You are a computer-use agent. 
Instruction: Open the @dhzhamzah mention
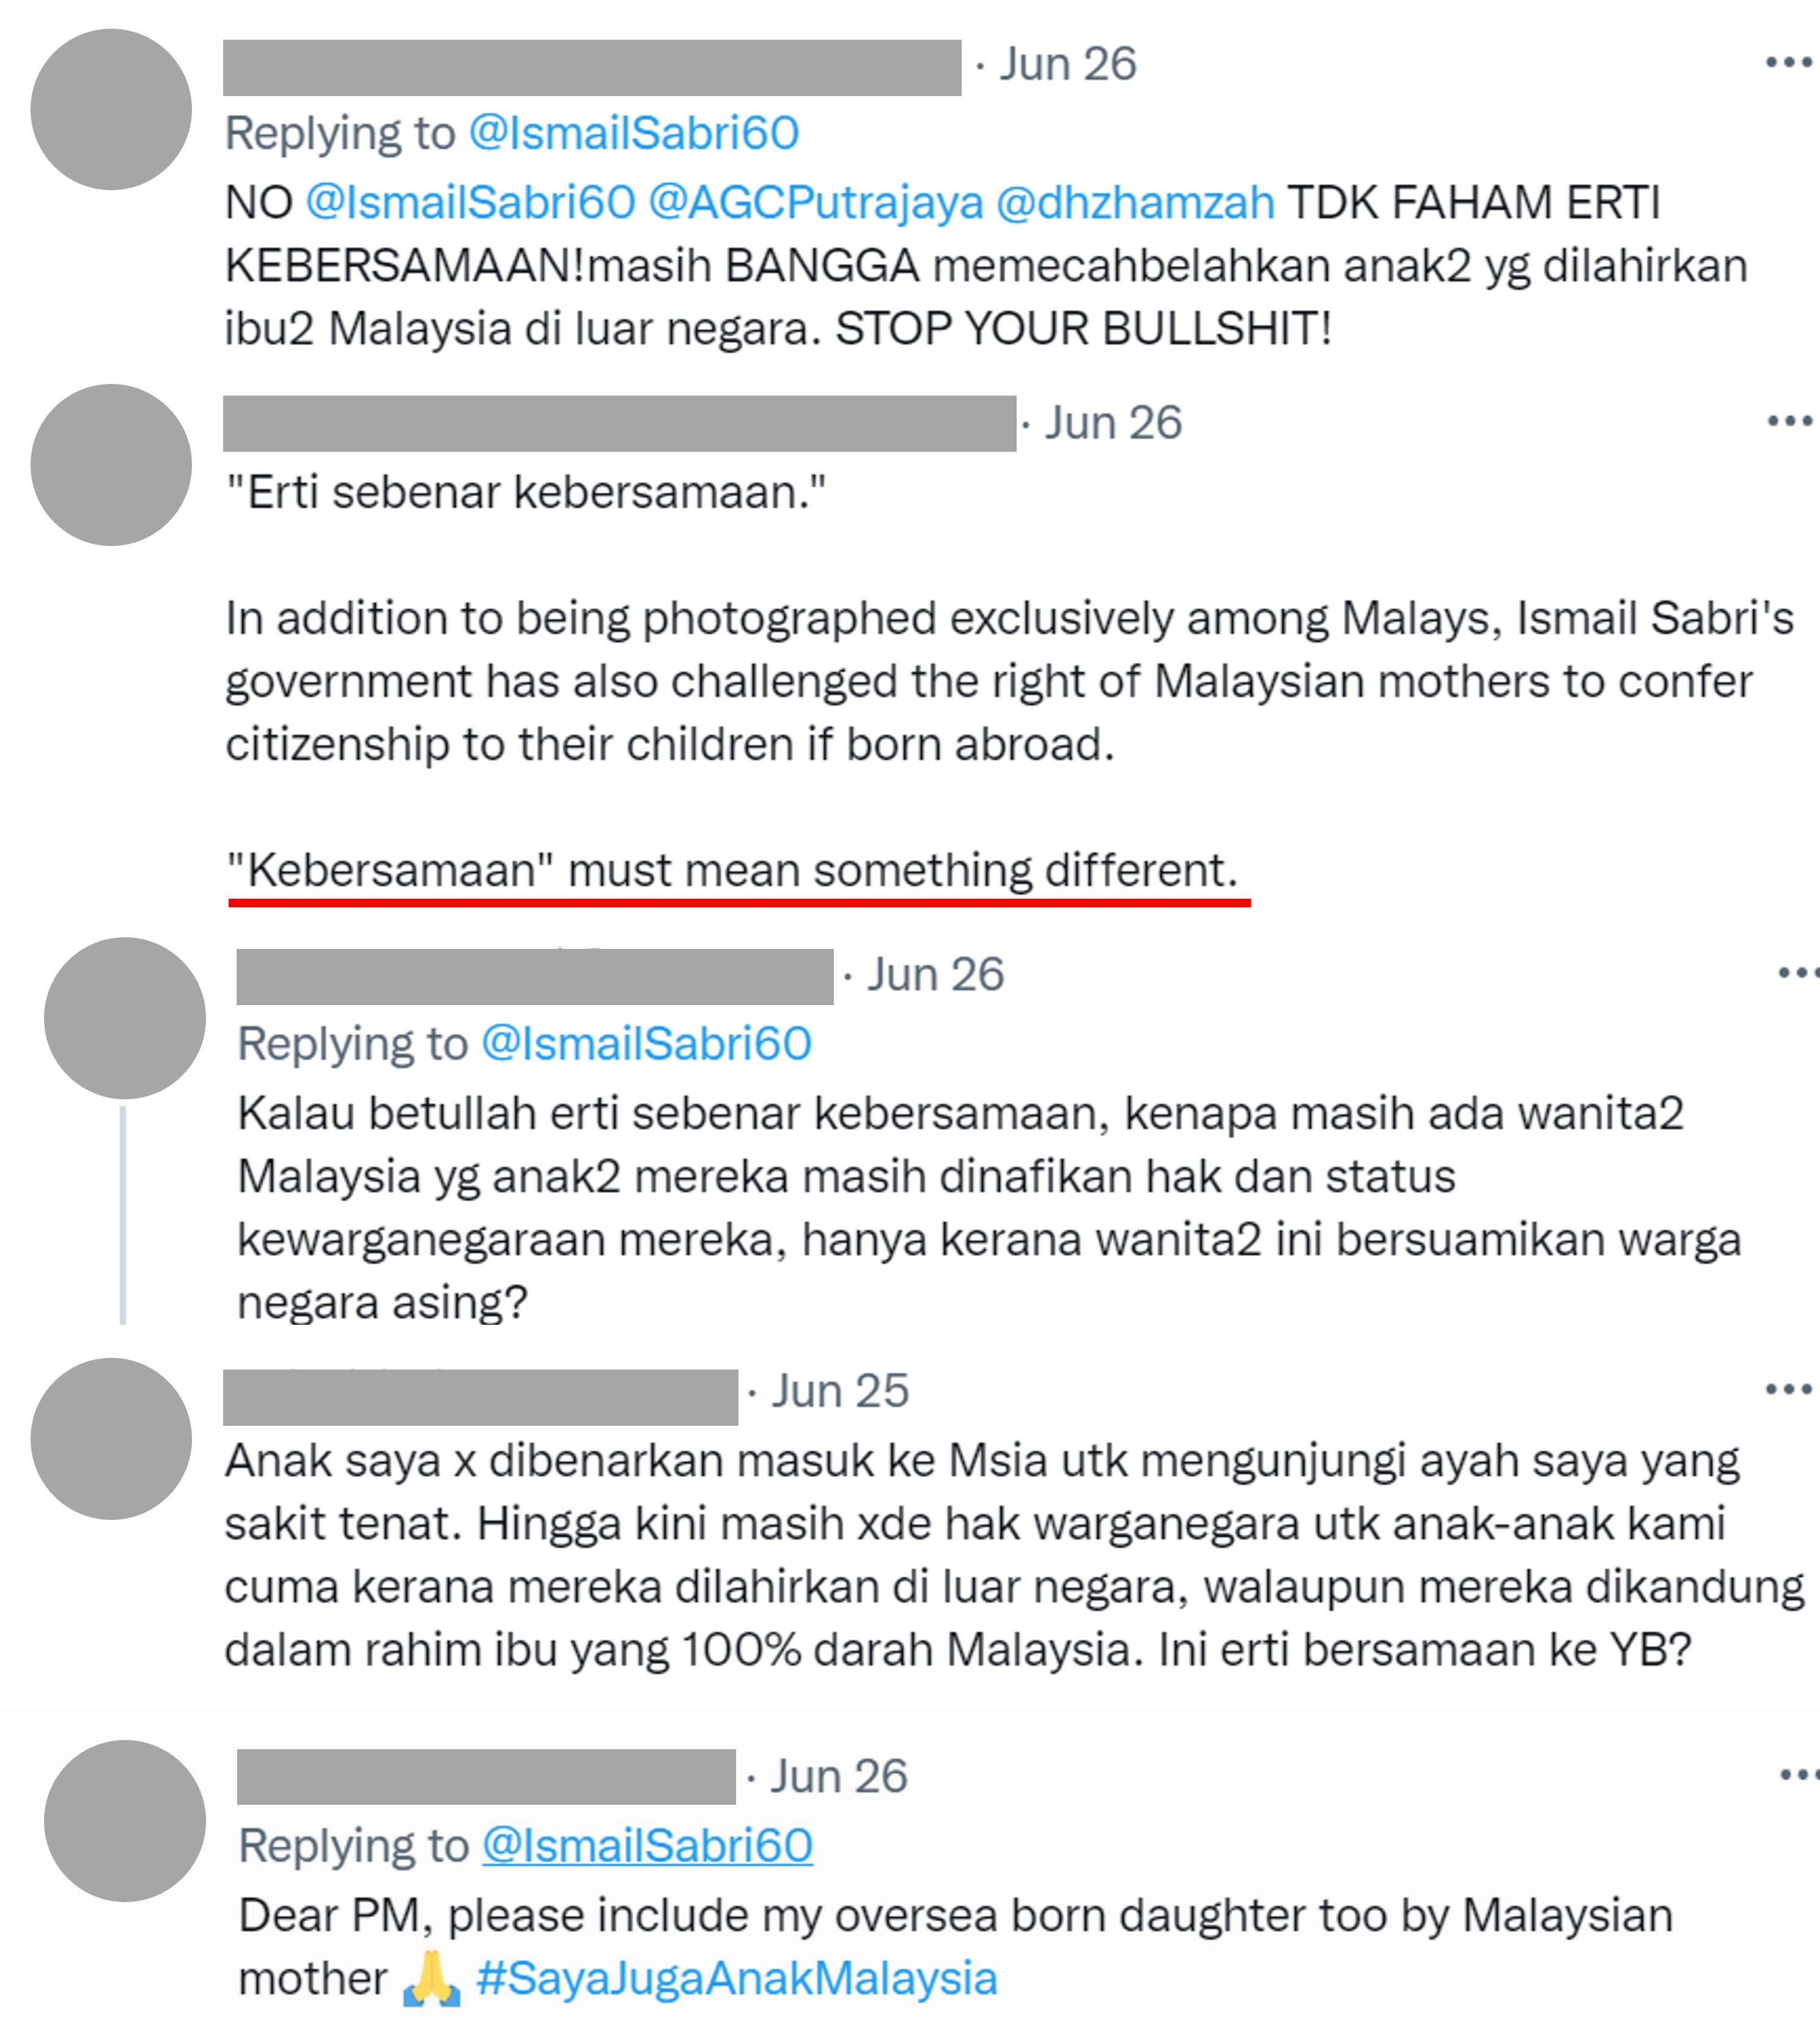(x=1136, y=203)
